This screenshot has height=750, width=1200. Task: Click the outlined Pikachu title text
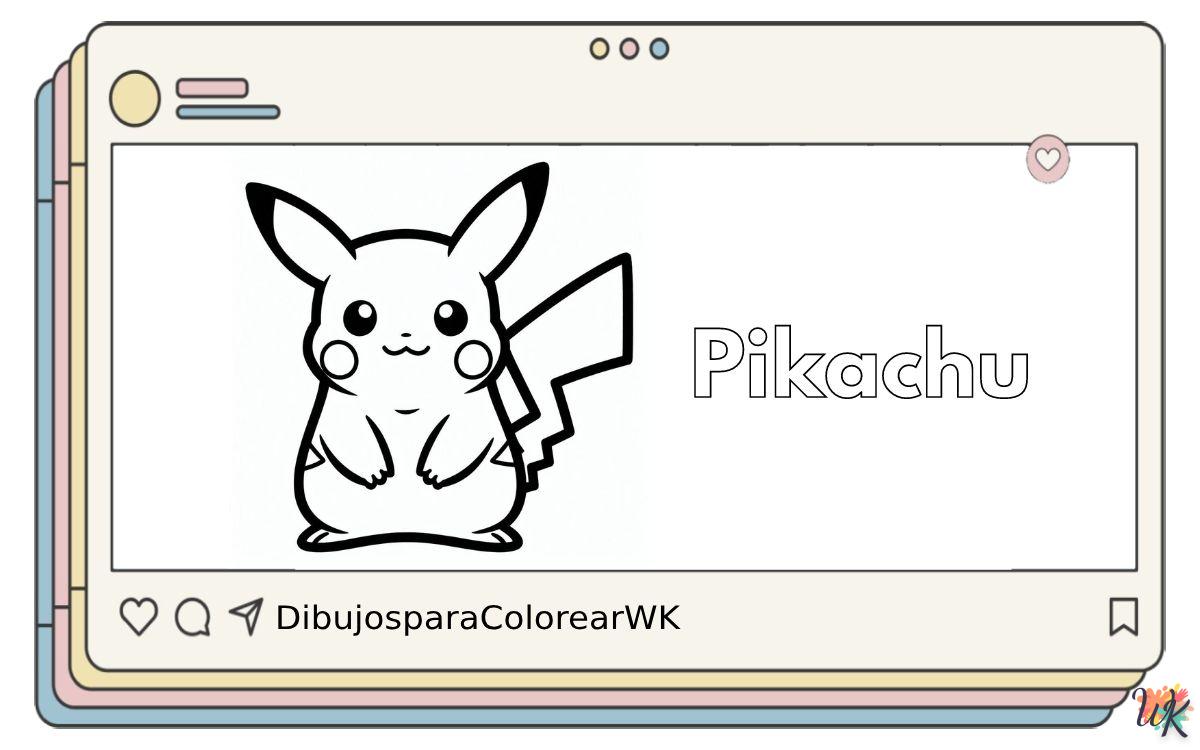860,364
